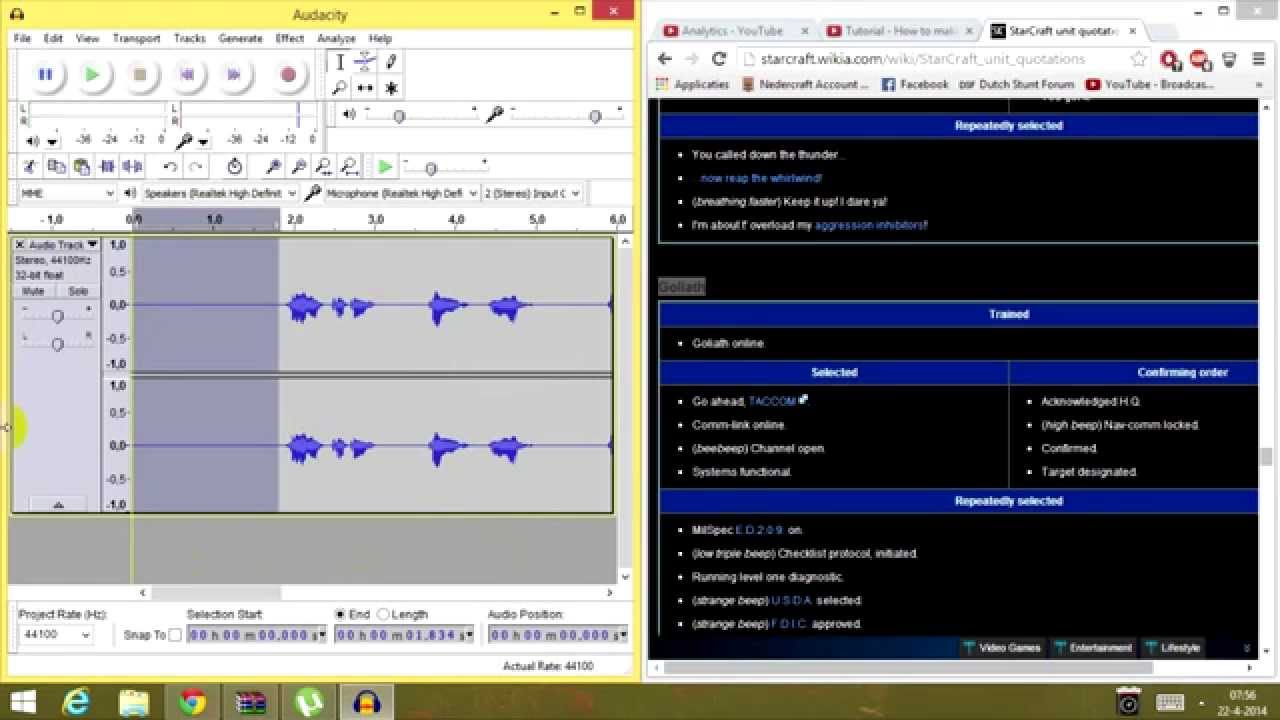Switch to the Analytics - YouTube tab
The height and width of the screenshot is (720, 1280).
(x=733, y=31)
